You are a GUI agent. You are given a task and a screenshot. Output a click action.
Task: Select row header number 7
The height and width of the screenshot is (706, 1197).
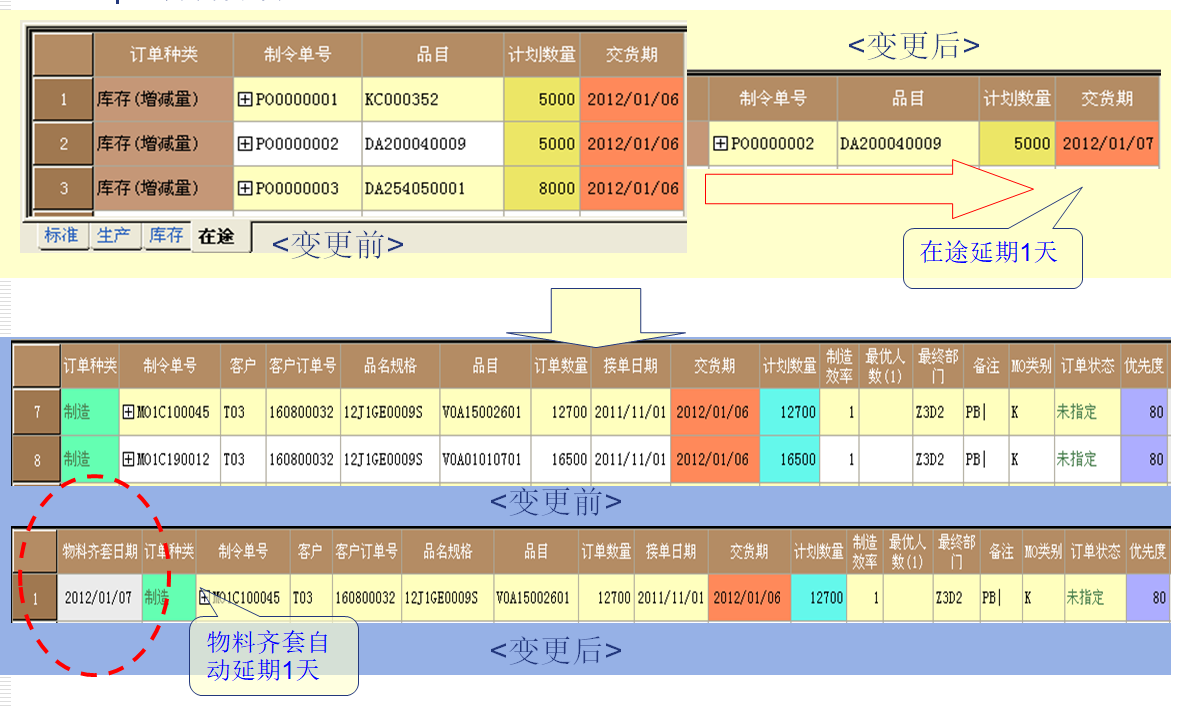coord(37,412)
